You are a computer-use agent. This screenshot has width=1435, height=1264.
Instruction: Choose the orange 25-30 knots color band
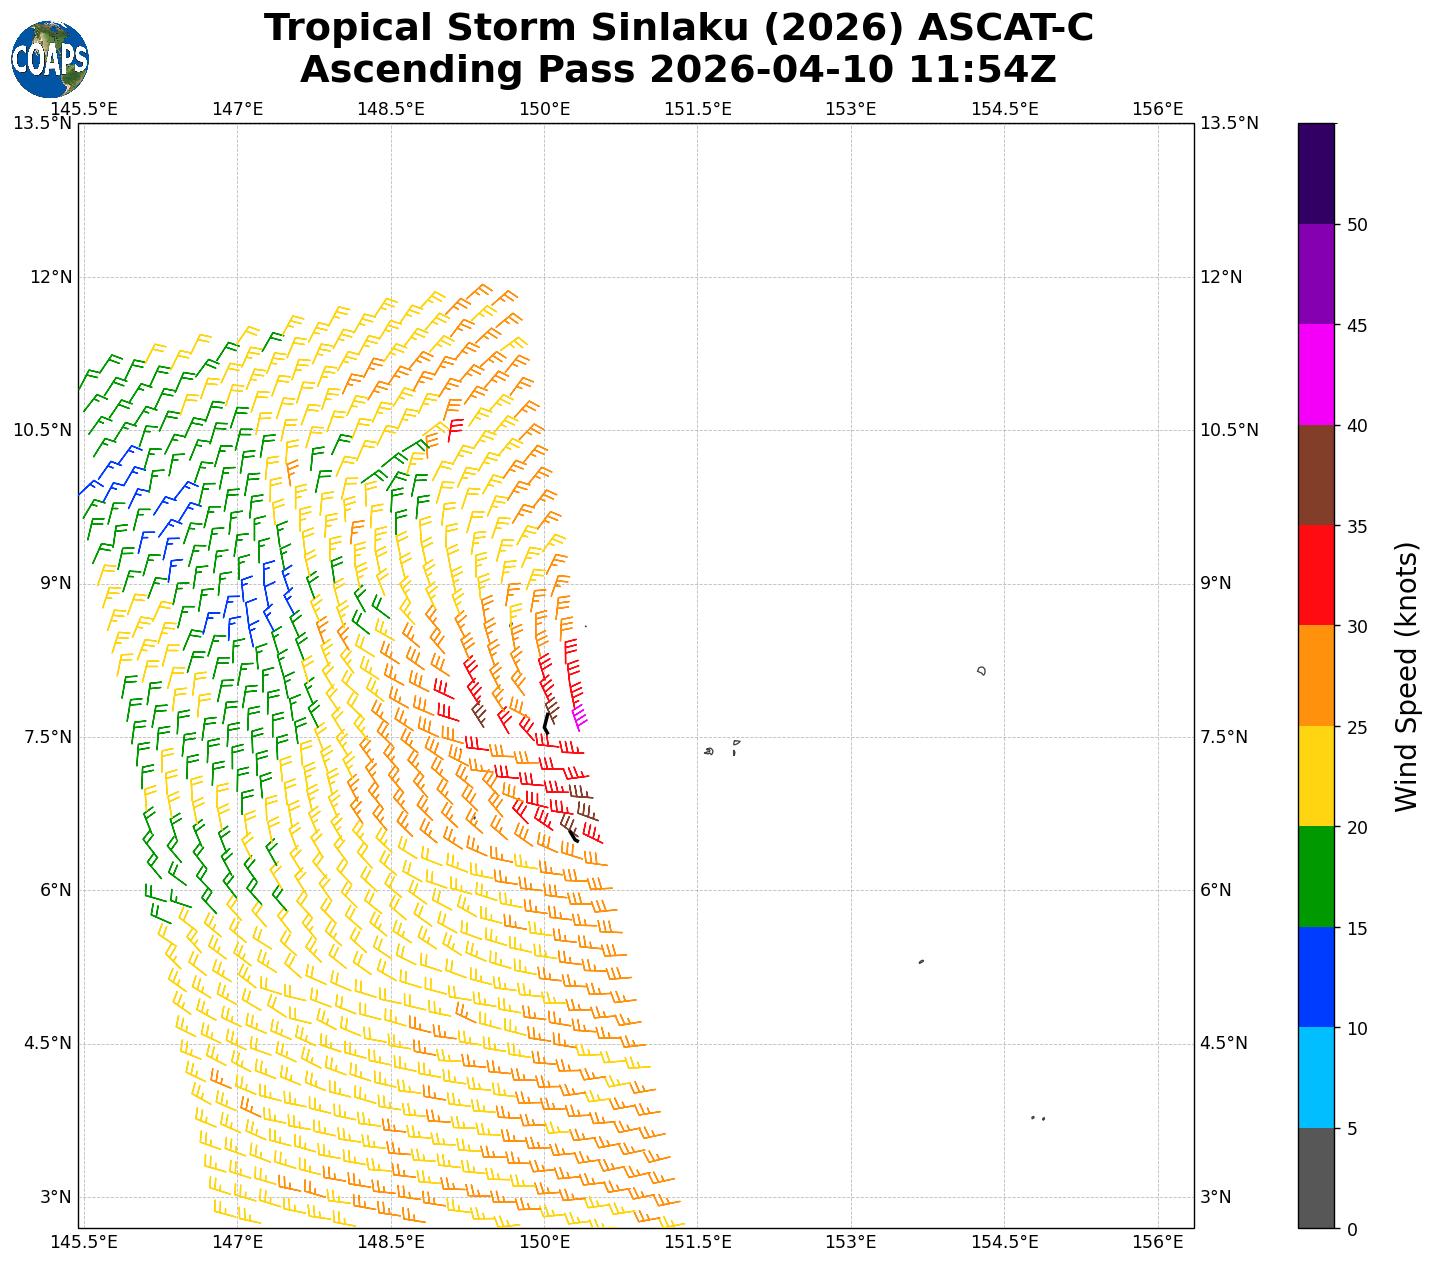tap(1316, 676)
